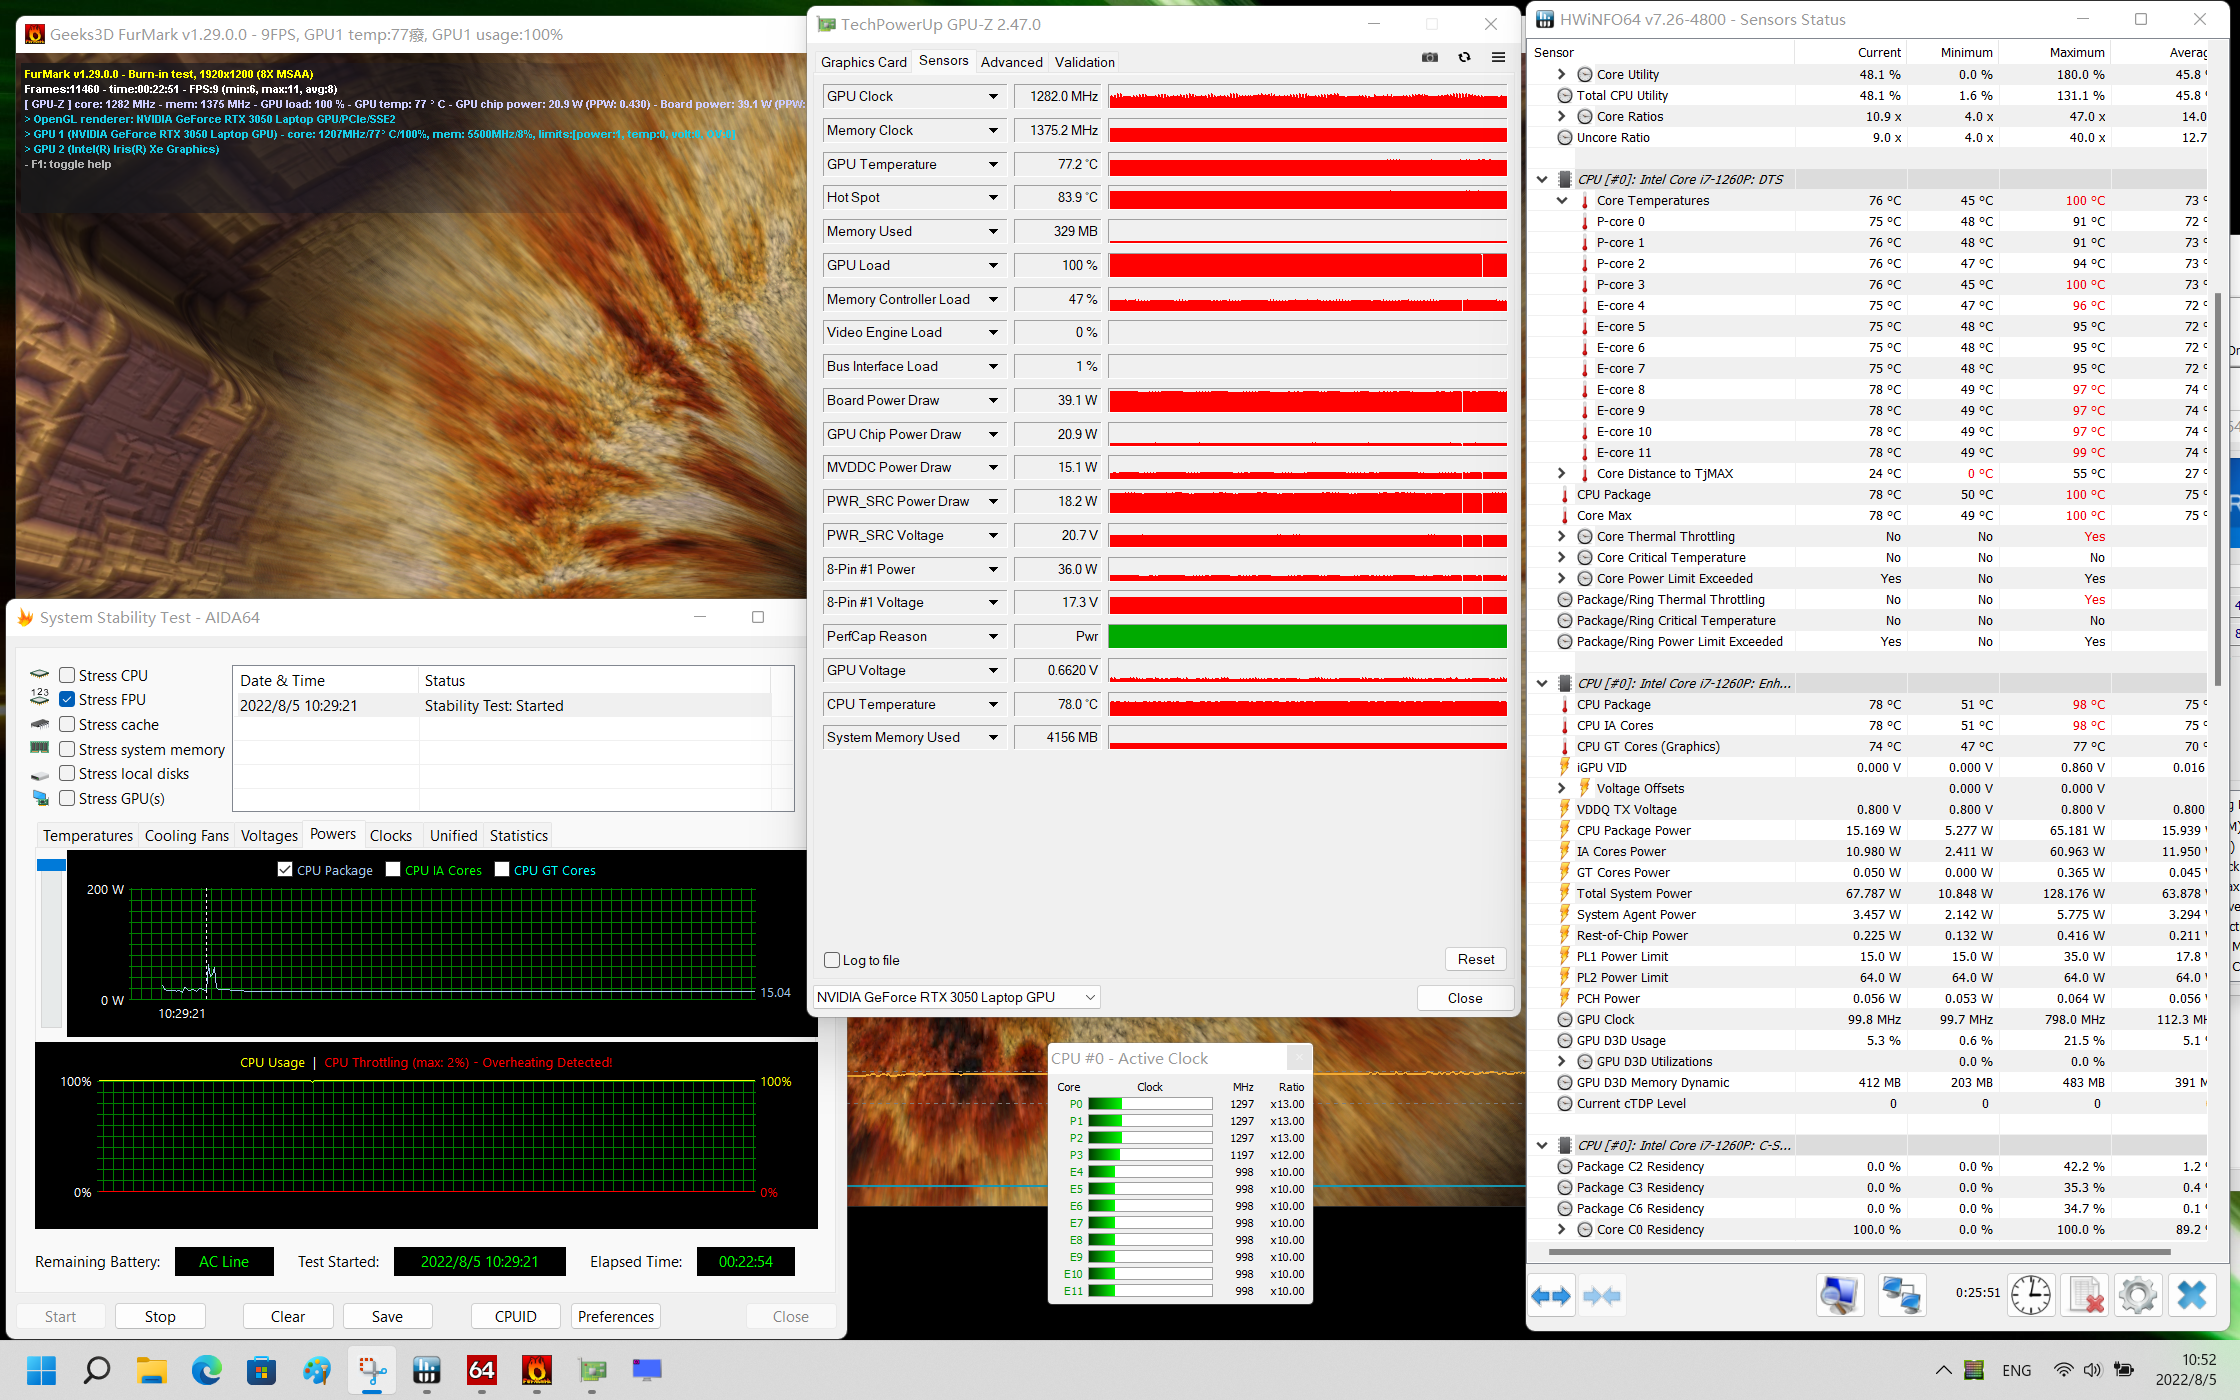Click the GPU-Z screenshot camera icon
The image size is (2240, 1400).
click(x=1430, y=58)
